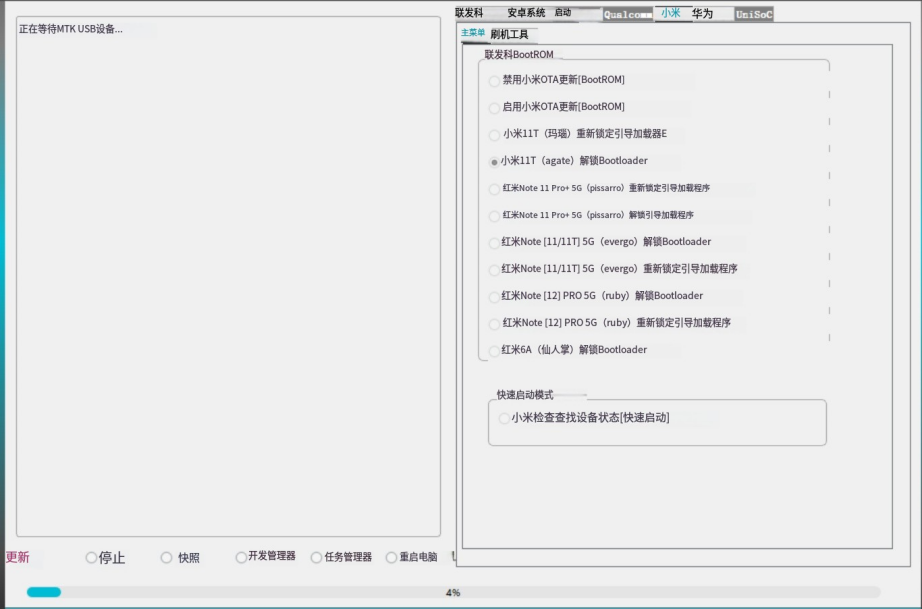Screen dimensions: 922x609
Task: Choose 红米Note [12] PRO 5G ruby 解锁Bootloader
Action: coord(596,296)
